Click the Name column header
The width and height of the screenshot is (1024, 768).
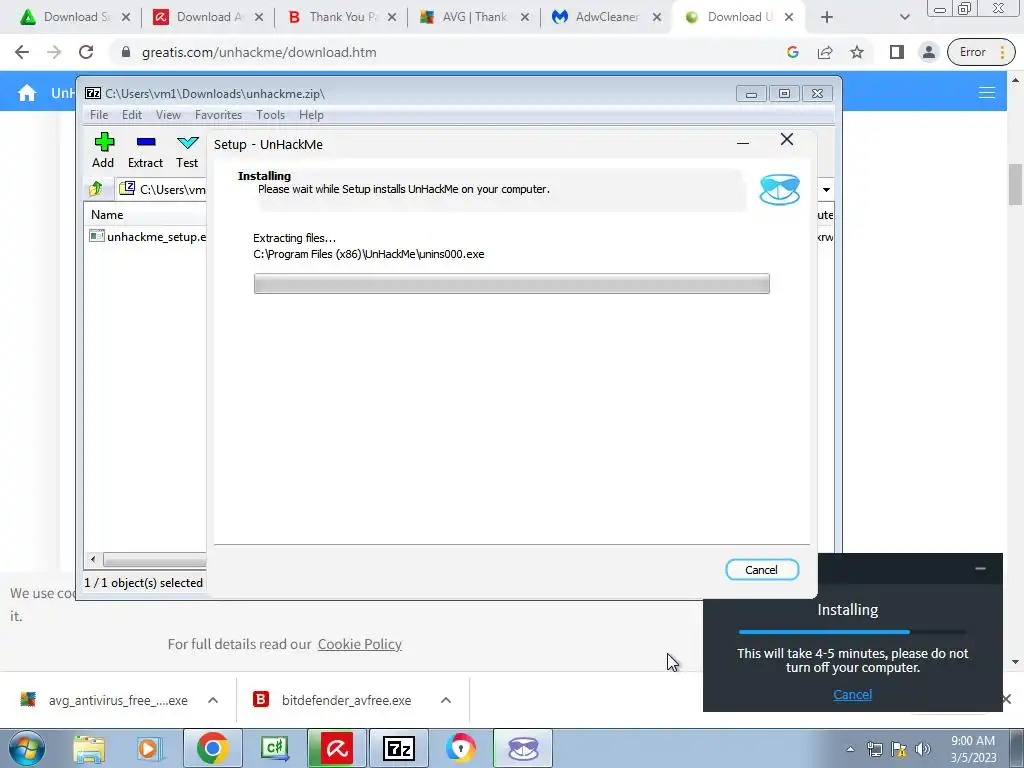(107, 215)
